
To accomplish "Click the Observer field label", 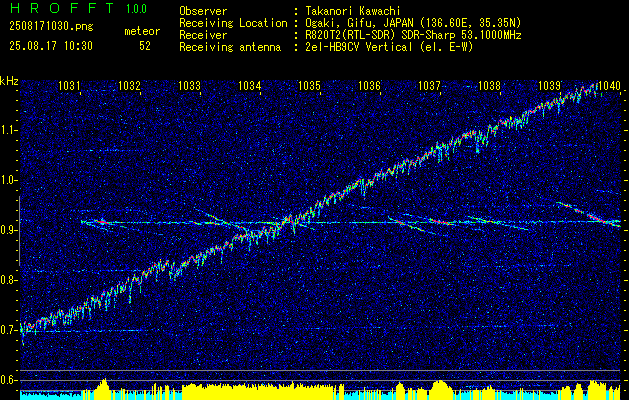I will 203,11.
